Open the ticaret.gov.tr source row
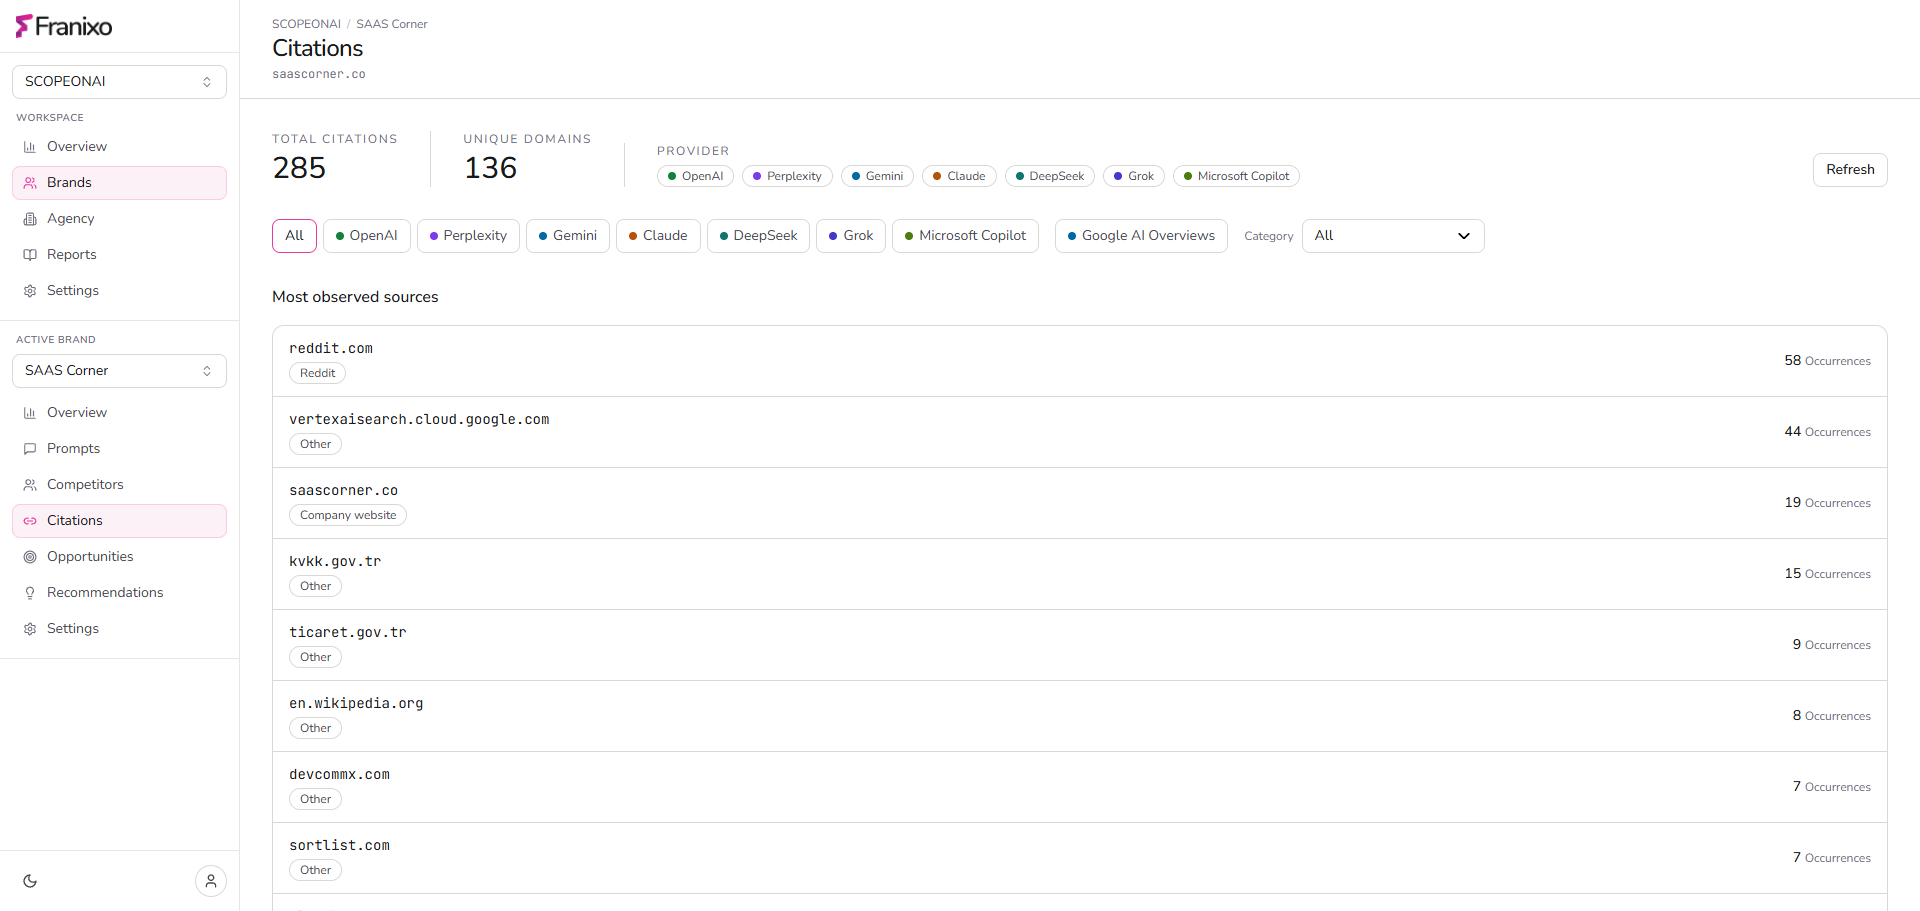The width and height of the screenshot is (1920, 911). pos(1080,645)
